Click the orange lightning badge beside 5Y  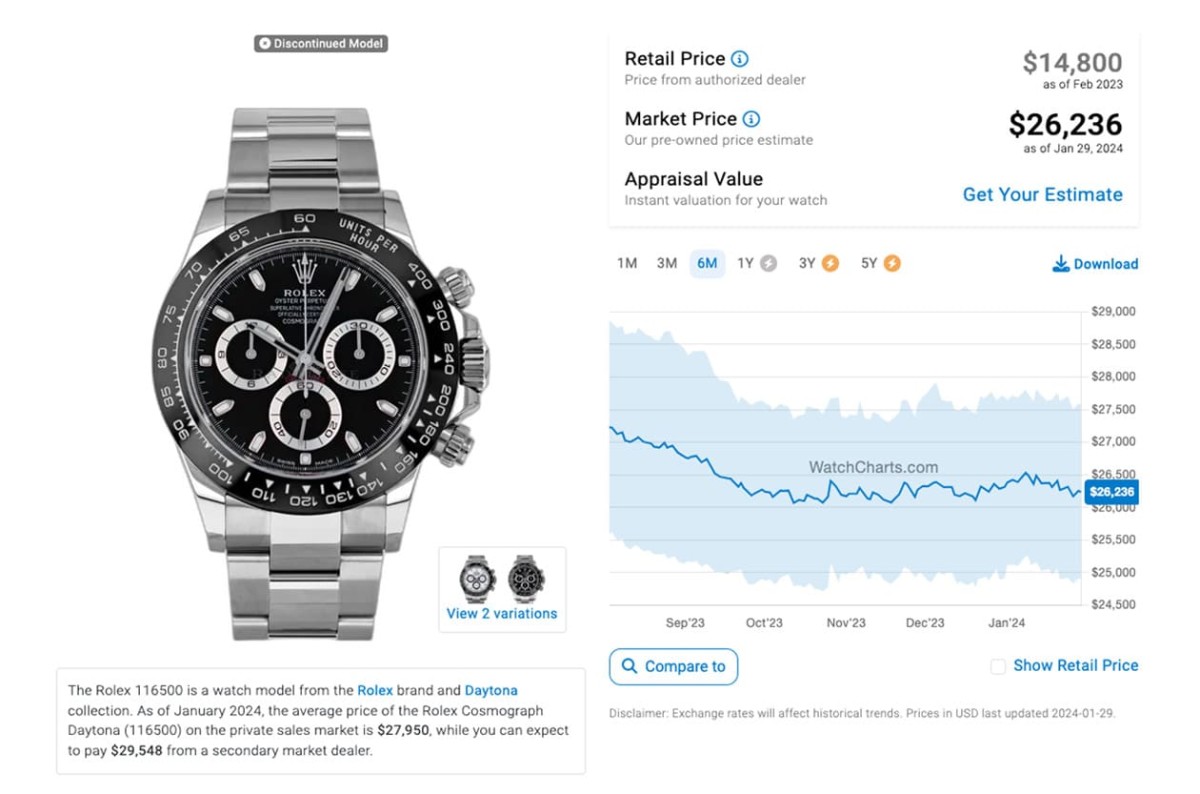892,264
